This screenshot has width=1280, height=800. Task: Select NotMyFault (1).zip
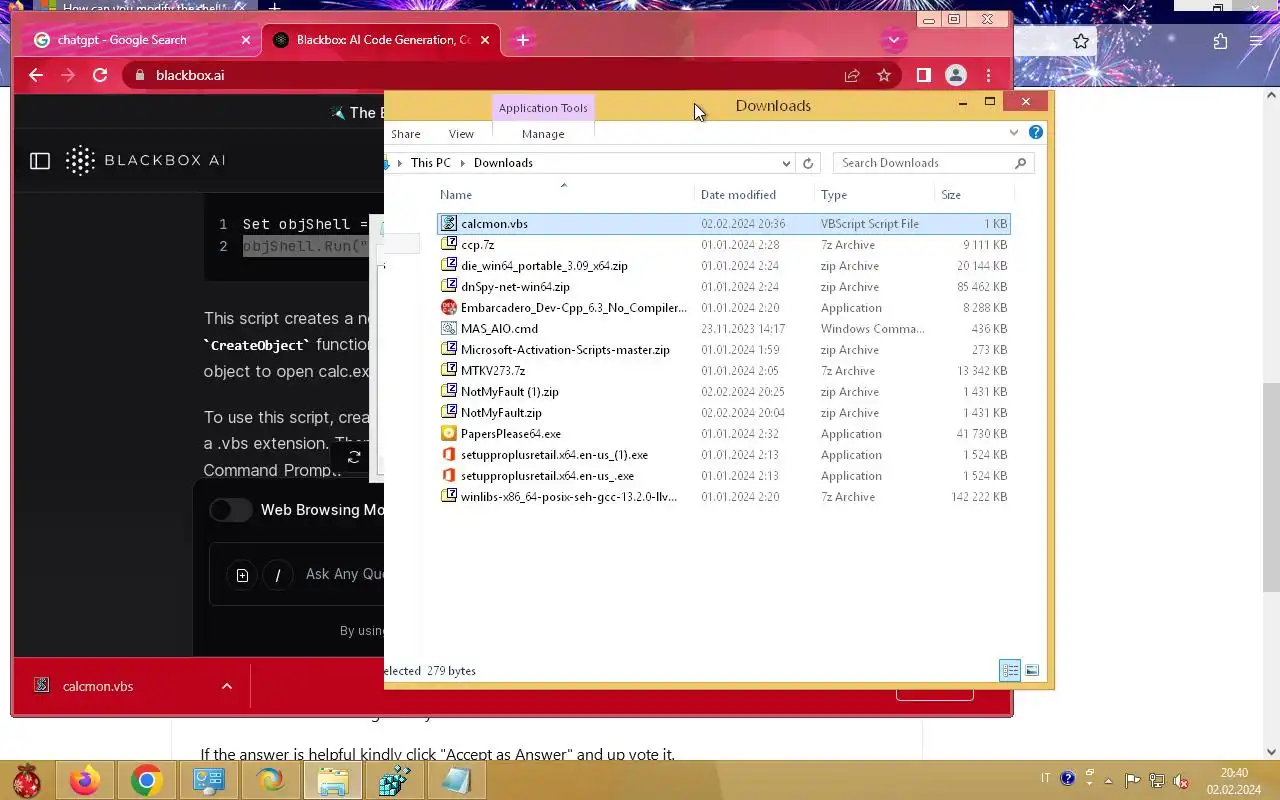pos(509,392)
